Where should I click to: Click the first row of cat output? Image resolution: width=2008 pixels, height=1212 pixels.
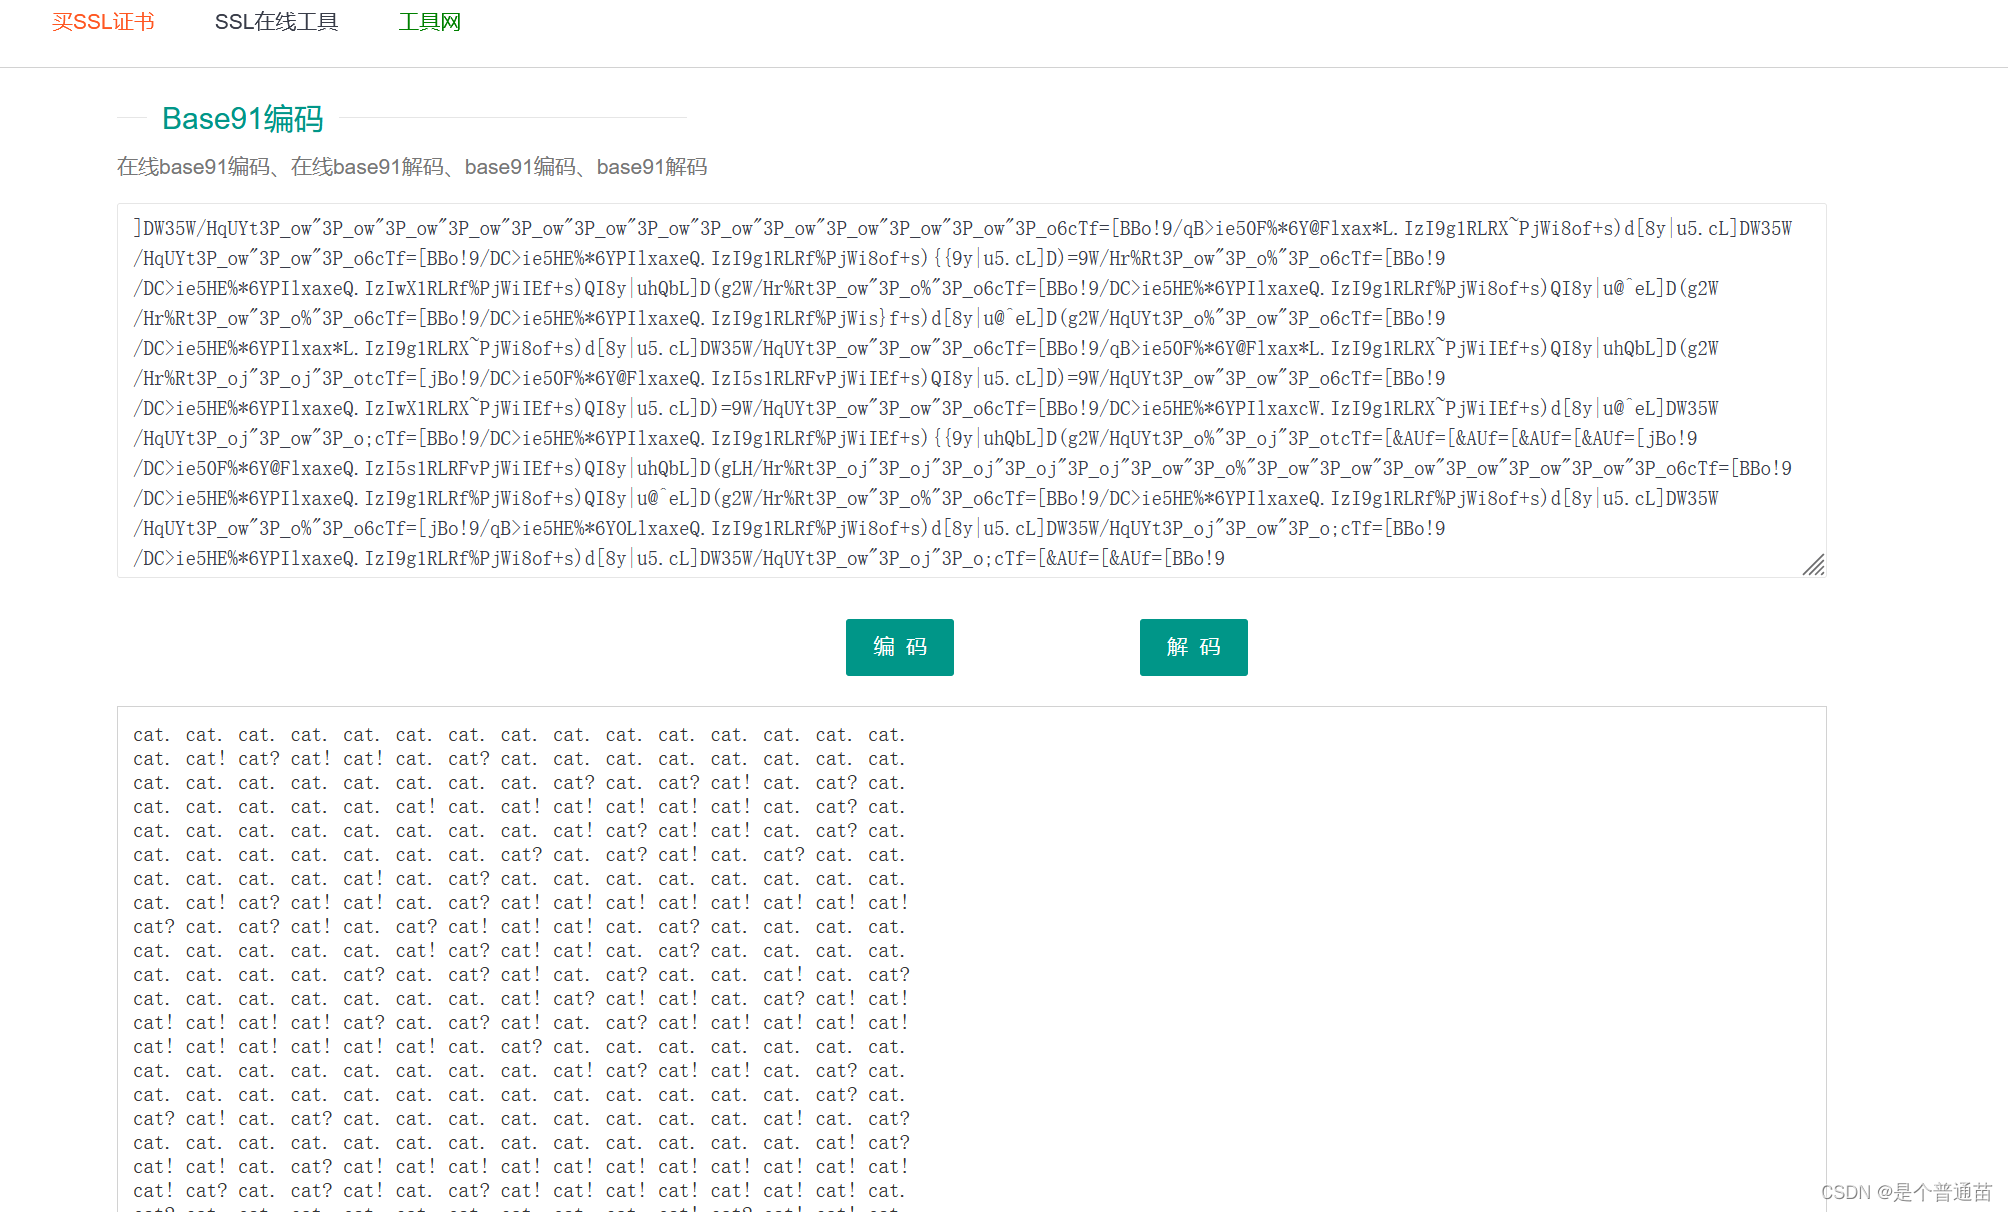pos(518,736)
